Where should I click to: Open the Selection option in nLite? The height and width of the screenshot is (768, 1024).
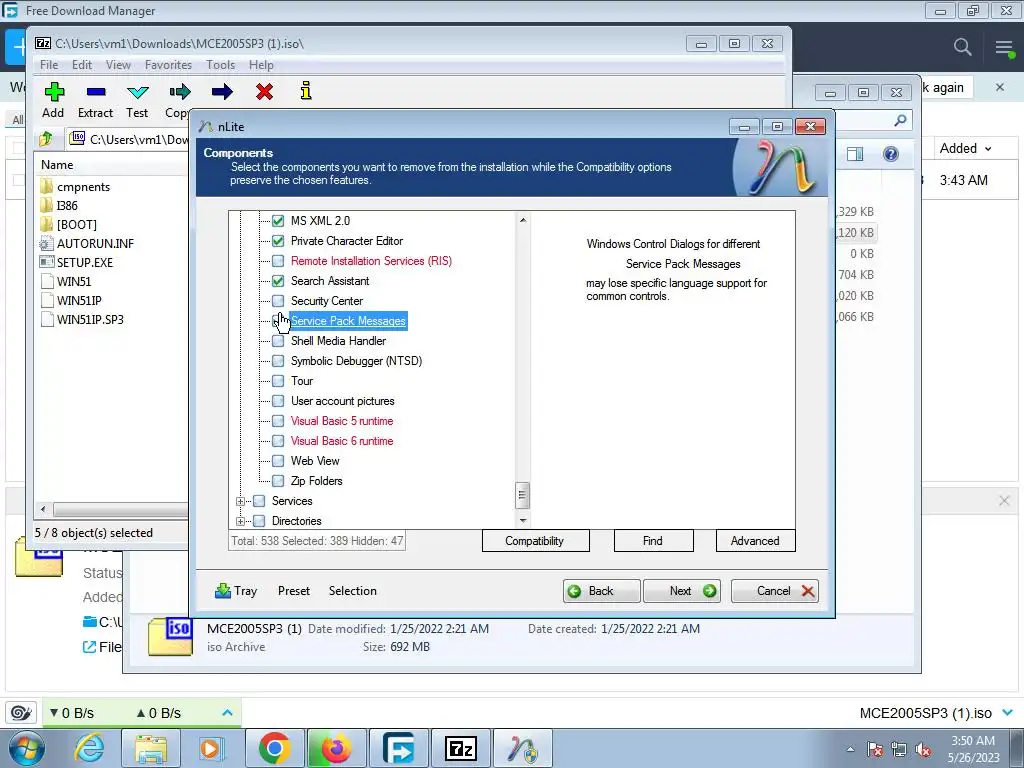(353, 591)
